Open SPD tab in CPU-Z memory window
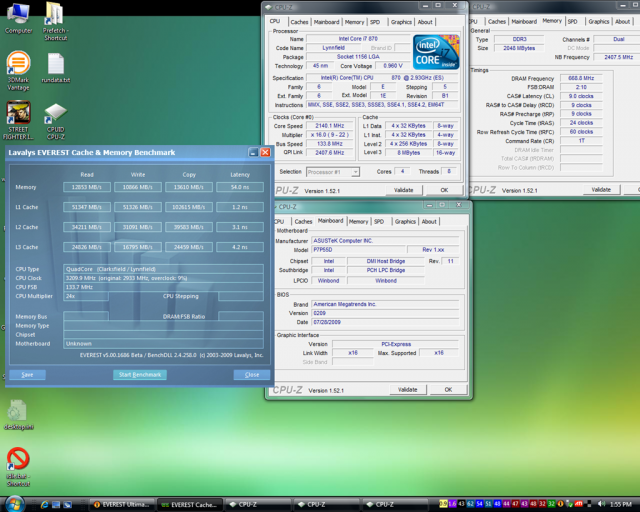Image resolution: width=640 pixels, height=512 pixels. (x=572, y=22)
